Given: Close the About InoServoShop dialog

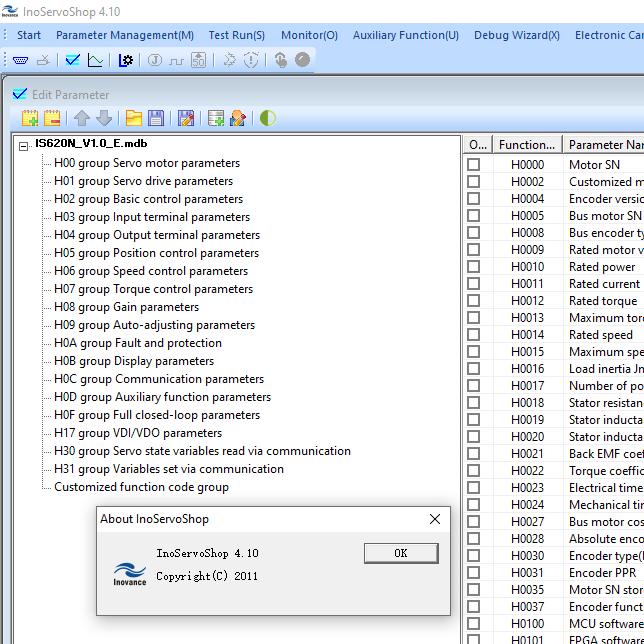Looking at the screenshot, I should pos(434,519).
